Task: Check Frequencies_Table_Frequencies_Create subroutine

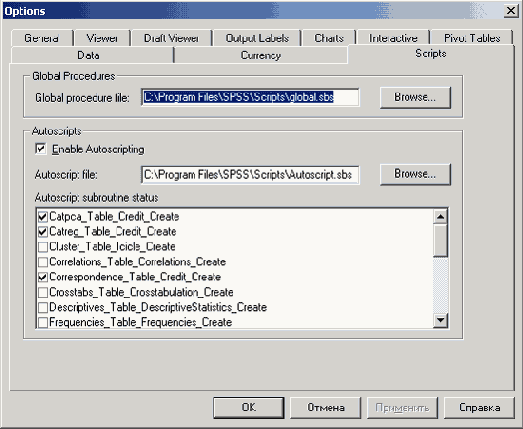Action: coord(43,322)
